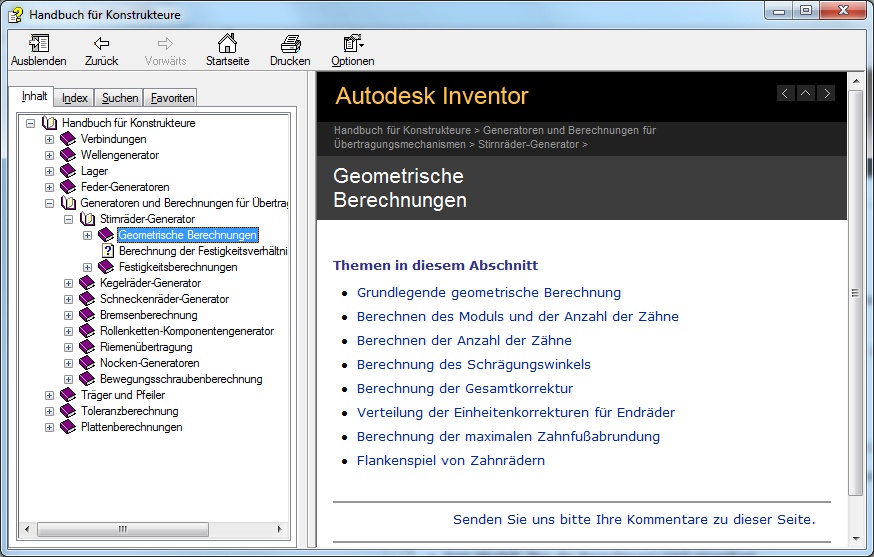Select the Geometrische Berechnungen tree item

pyautogui.click(x=188, y=235)
